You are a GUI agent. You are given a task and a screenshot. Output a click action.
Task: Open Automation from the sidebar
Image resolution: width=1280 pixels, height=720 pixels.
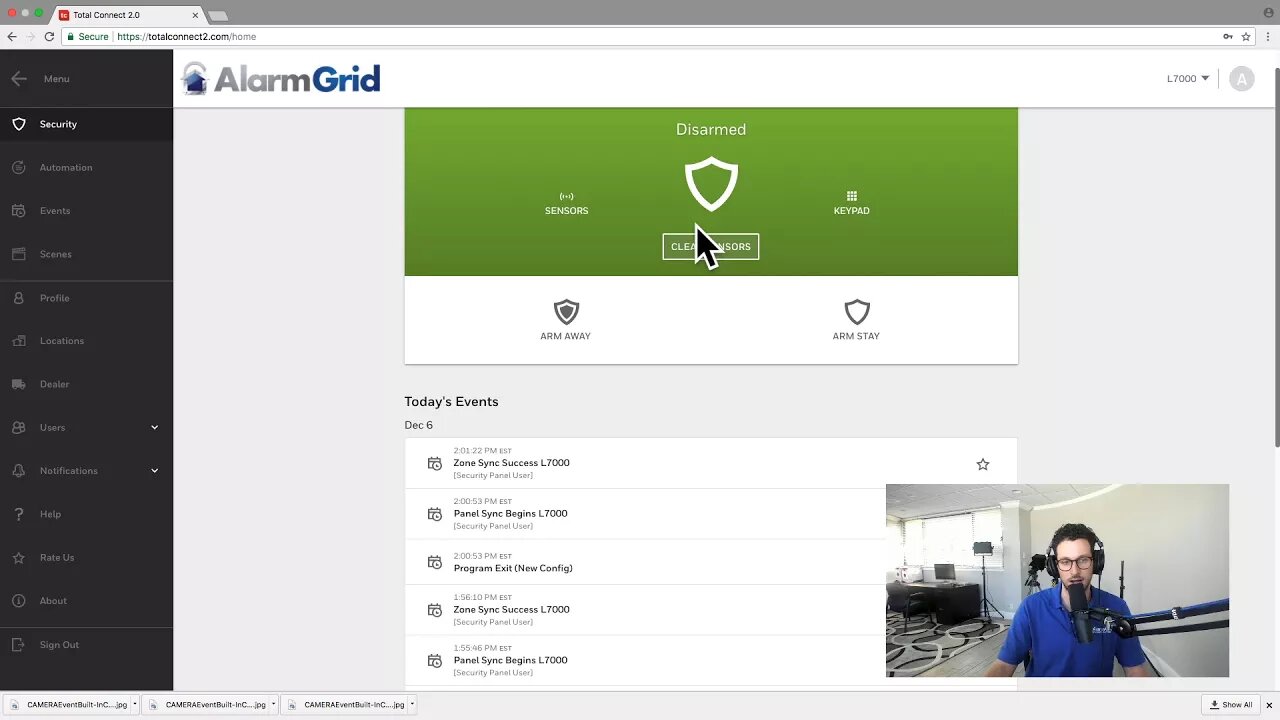pyautogui.click(x=86, y=167)
